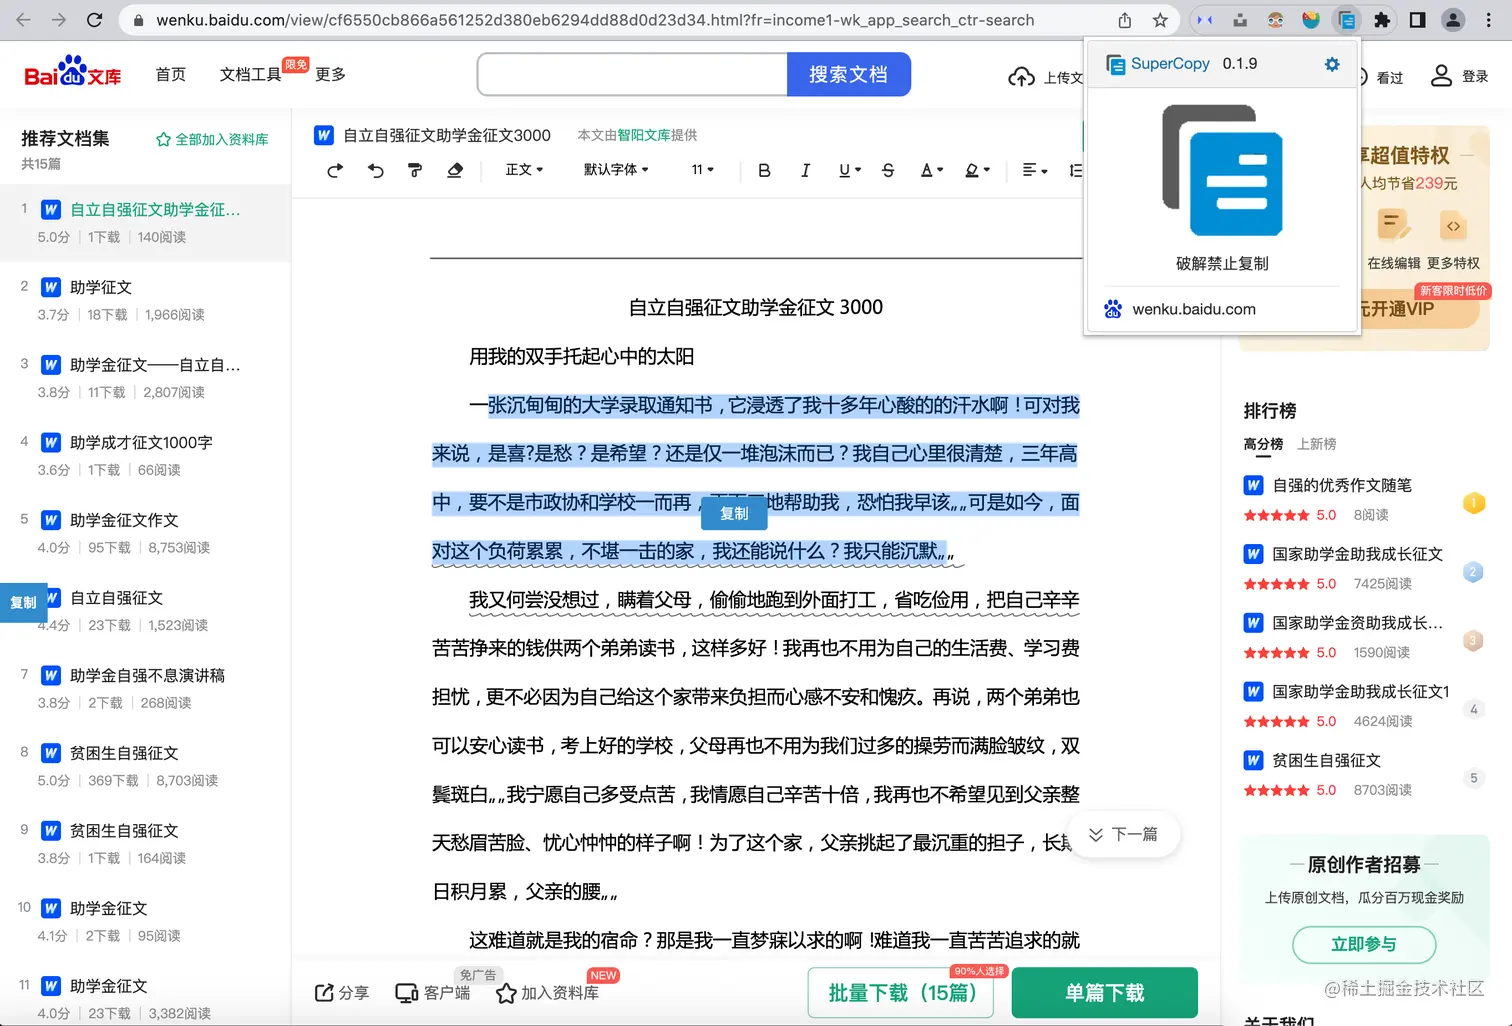Open the paragraph style 正文 dropdown

(x=524, y=170)
